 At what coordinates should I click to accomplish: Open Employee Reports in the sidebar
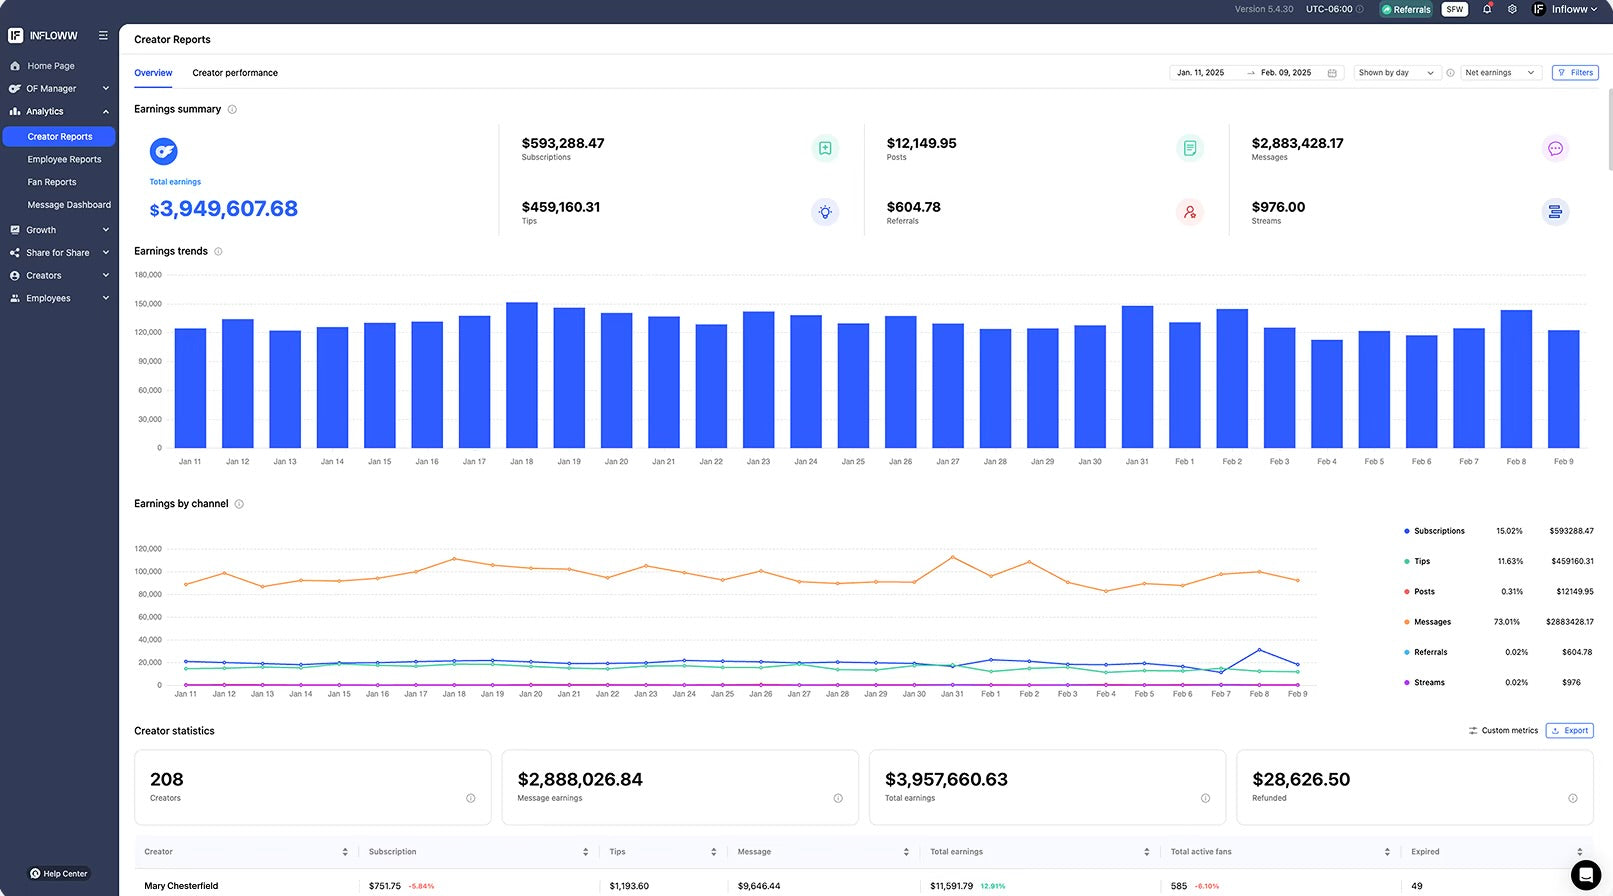pyautogui.click(x=64, y=160)
